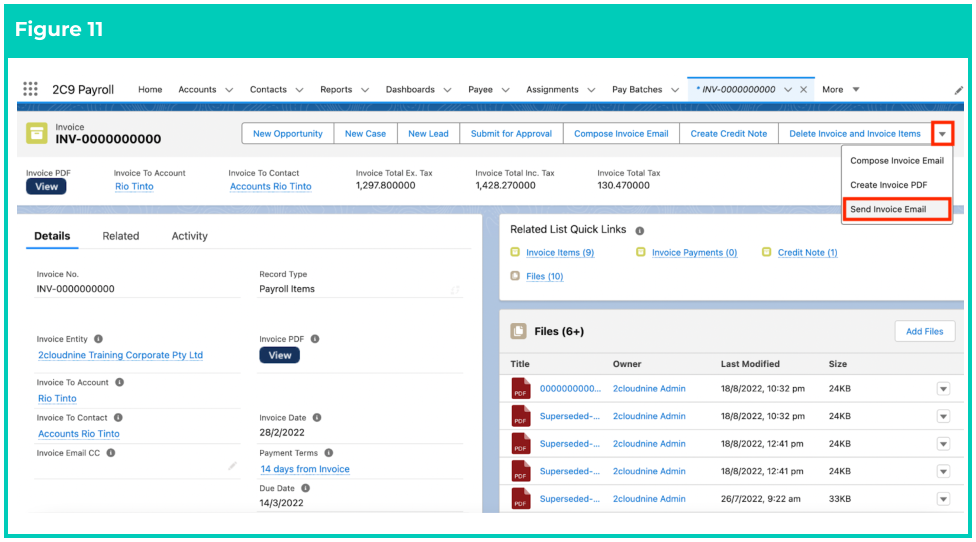The height and width of the screenshot is (542, 976).
Task: Expand the Contacts navigation dropdown
Action: 299,90
